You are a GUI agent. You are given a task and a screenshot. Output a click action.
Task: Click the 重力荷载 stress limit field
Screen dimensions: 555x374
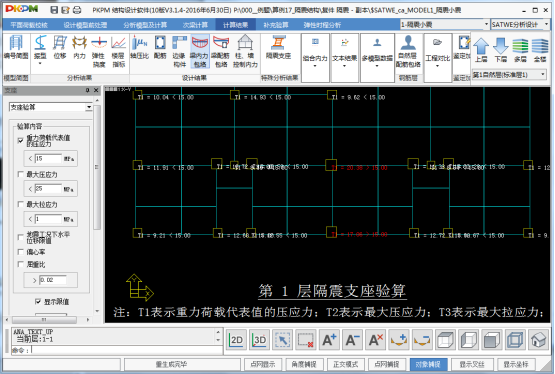point(48,159)
